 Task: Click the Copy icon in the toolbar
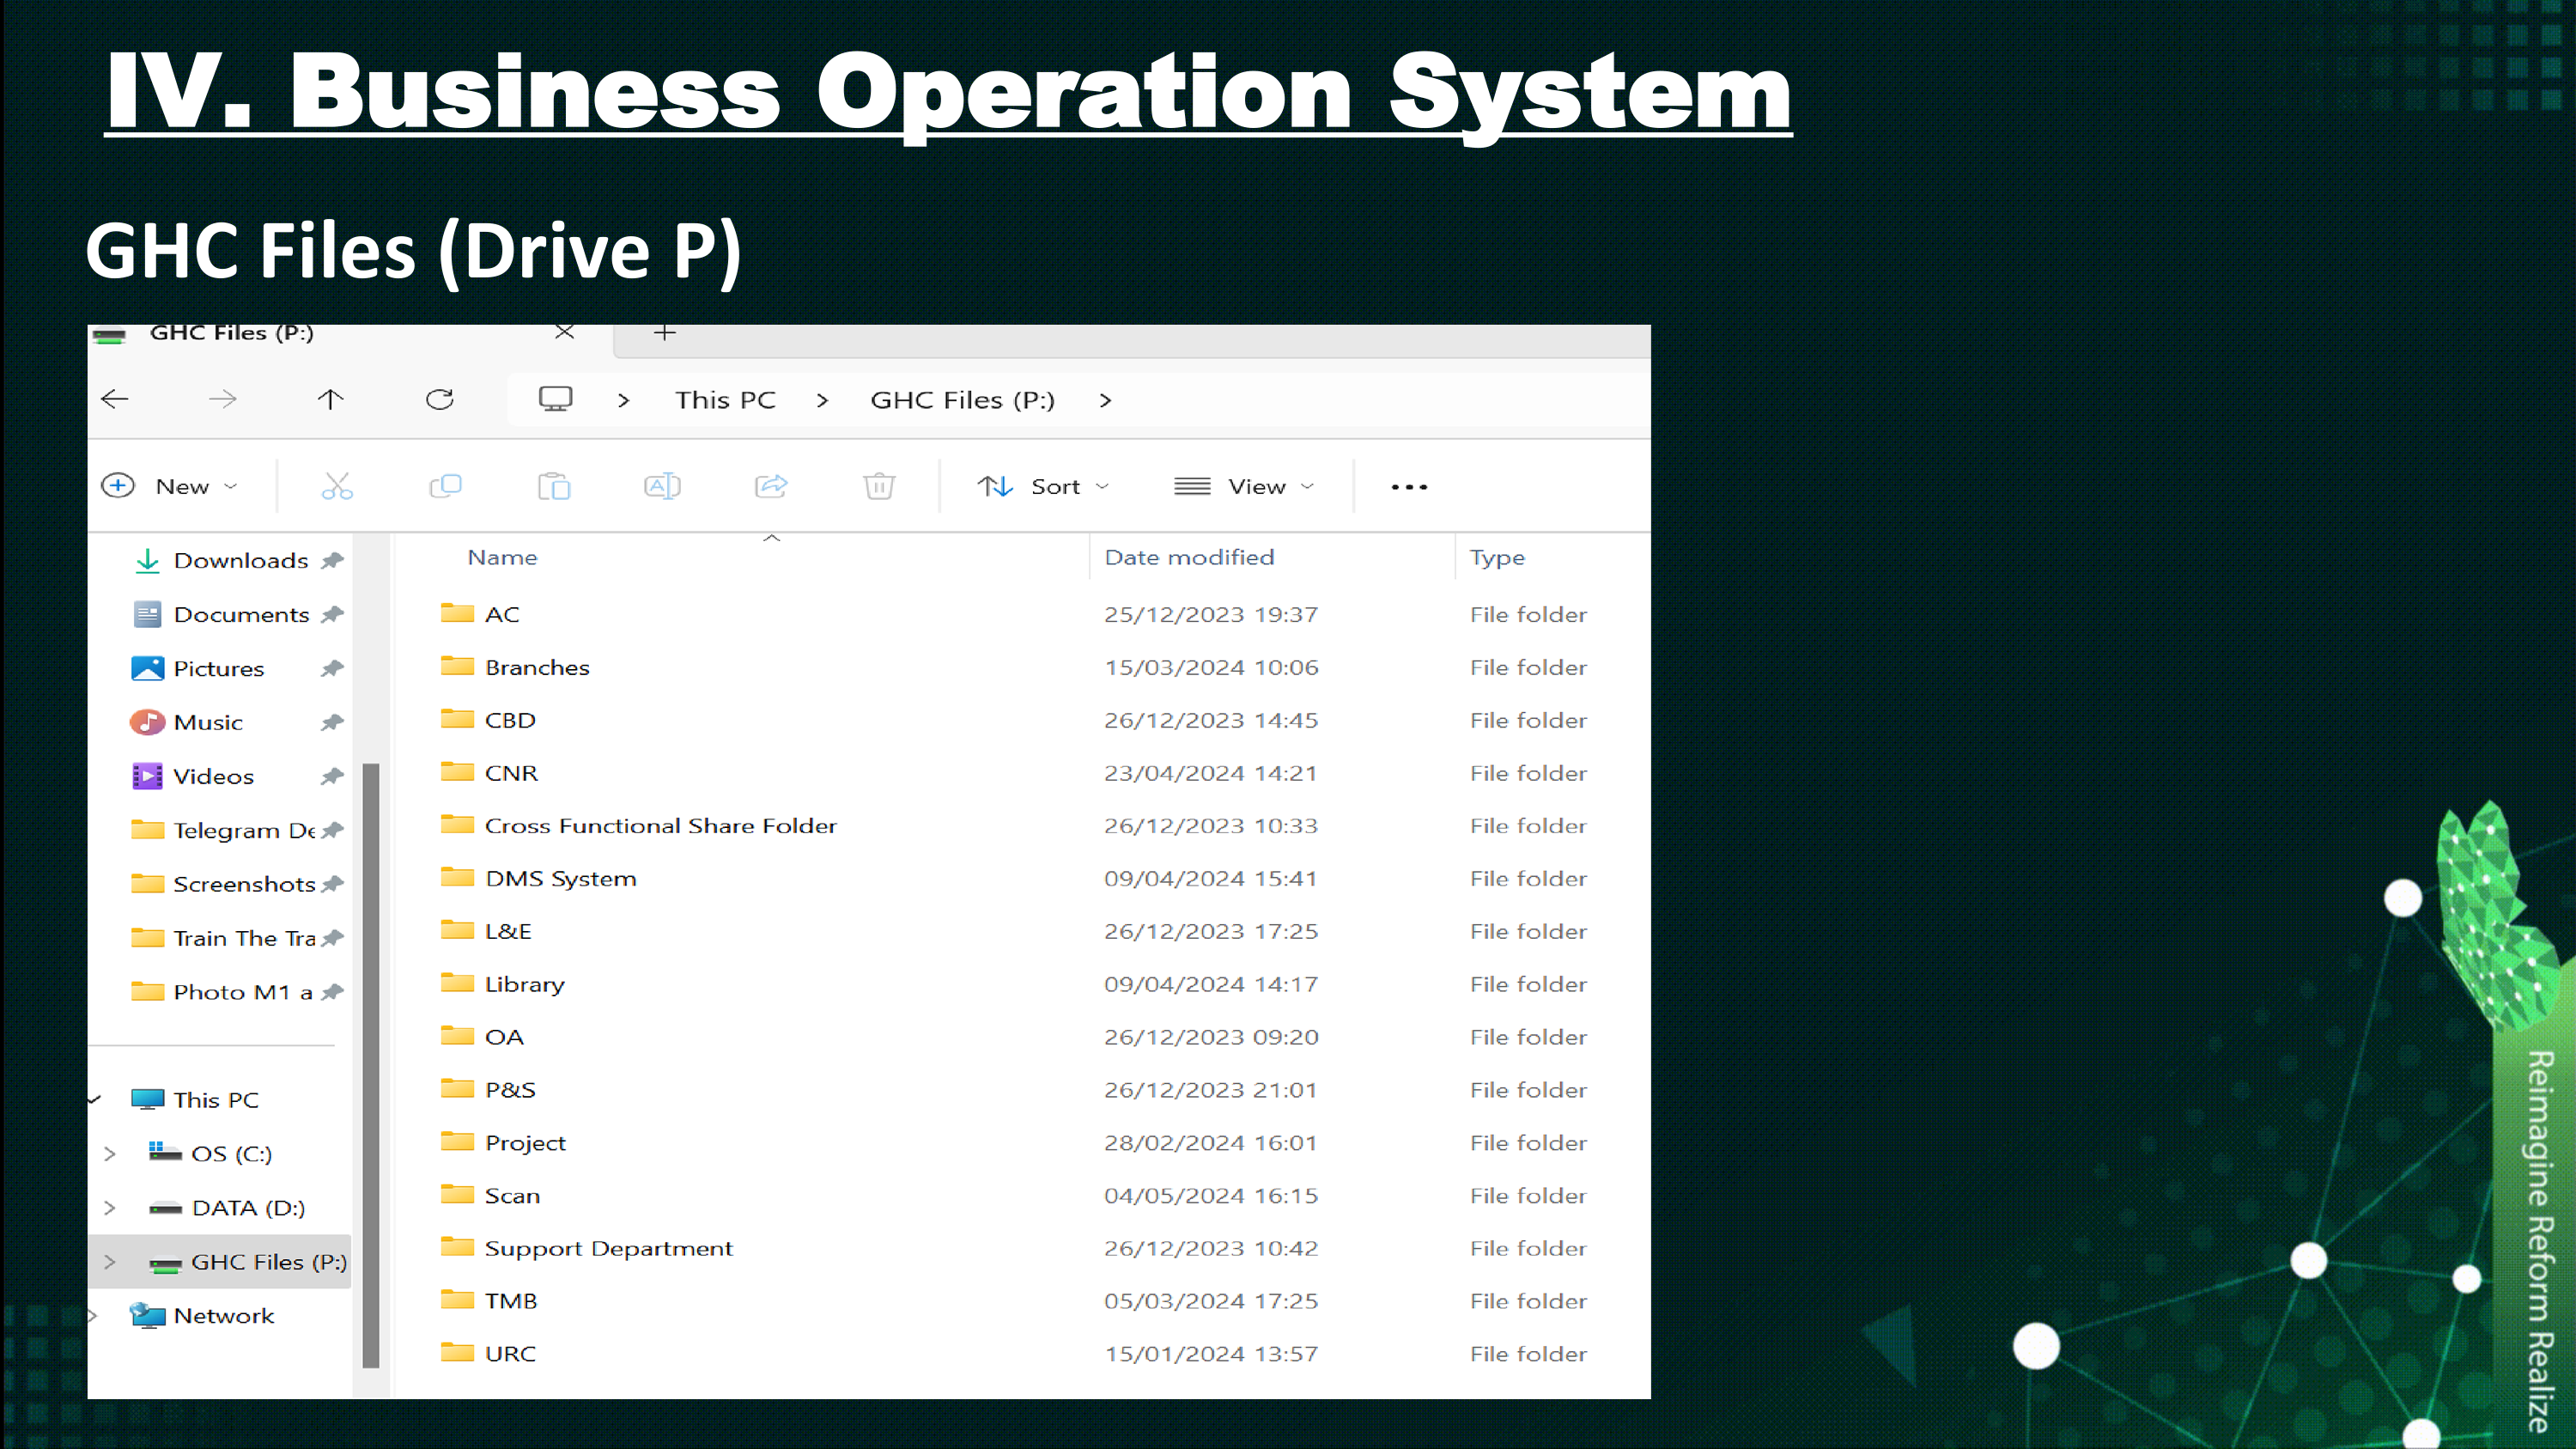click(x=445, y=486)
